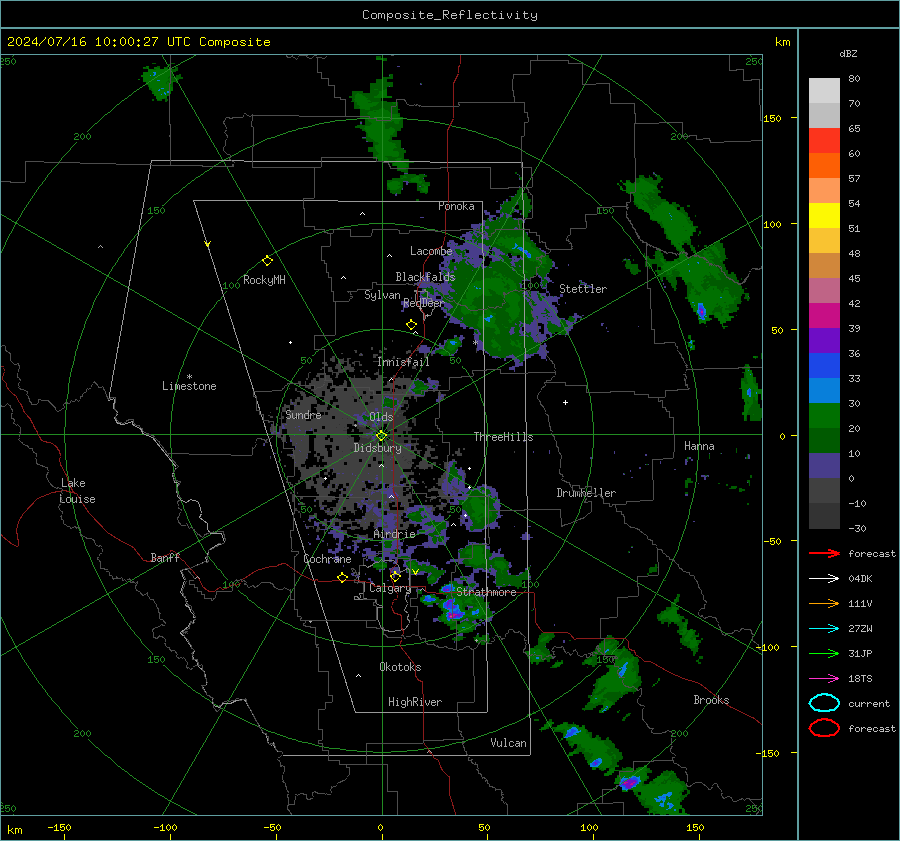Click the red forecast ellipse in legend
The width and height of the screenshot is (900, 841).
click(x=824, y=728)
